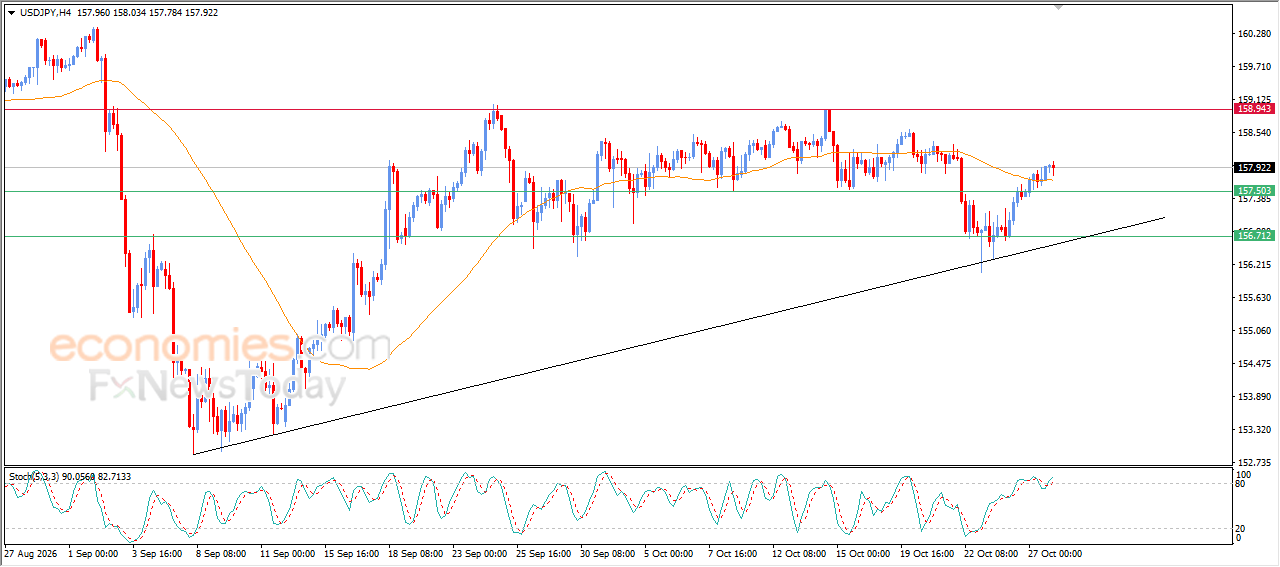The image size is (1280, 567).
Task: Click the 27 Aug 2026 date label
Action: pos(29,553)
